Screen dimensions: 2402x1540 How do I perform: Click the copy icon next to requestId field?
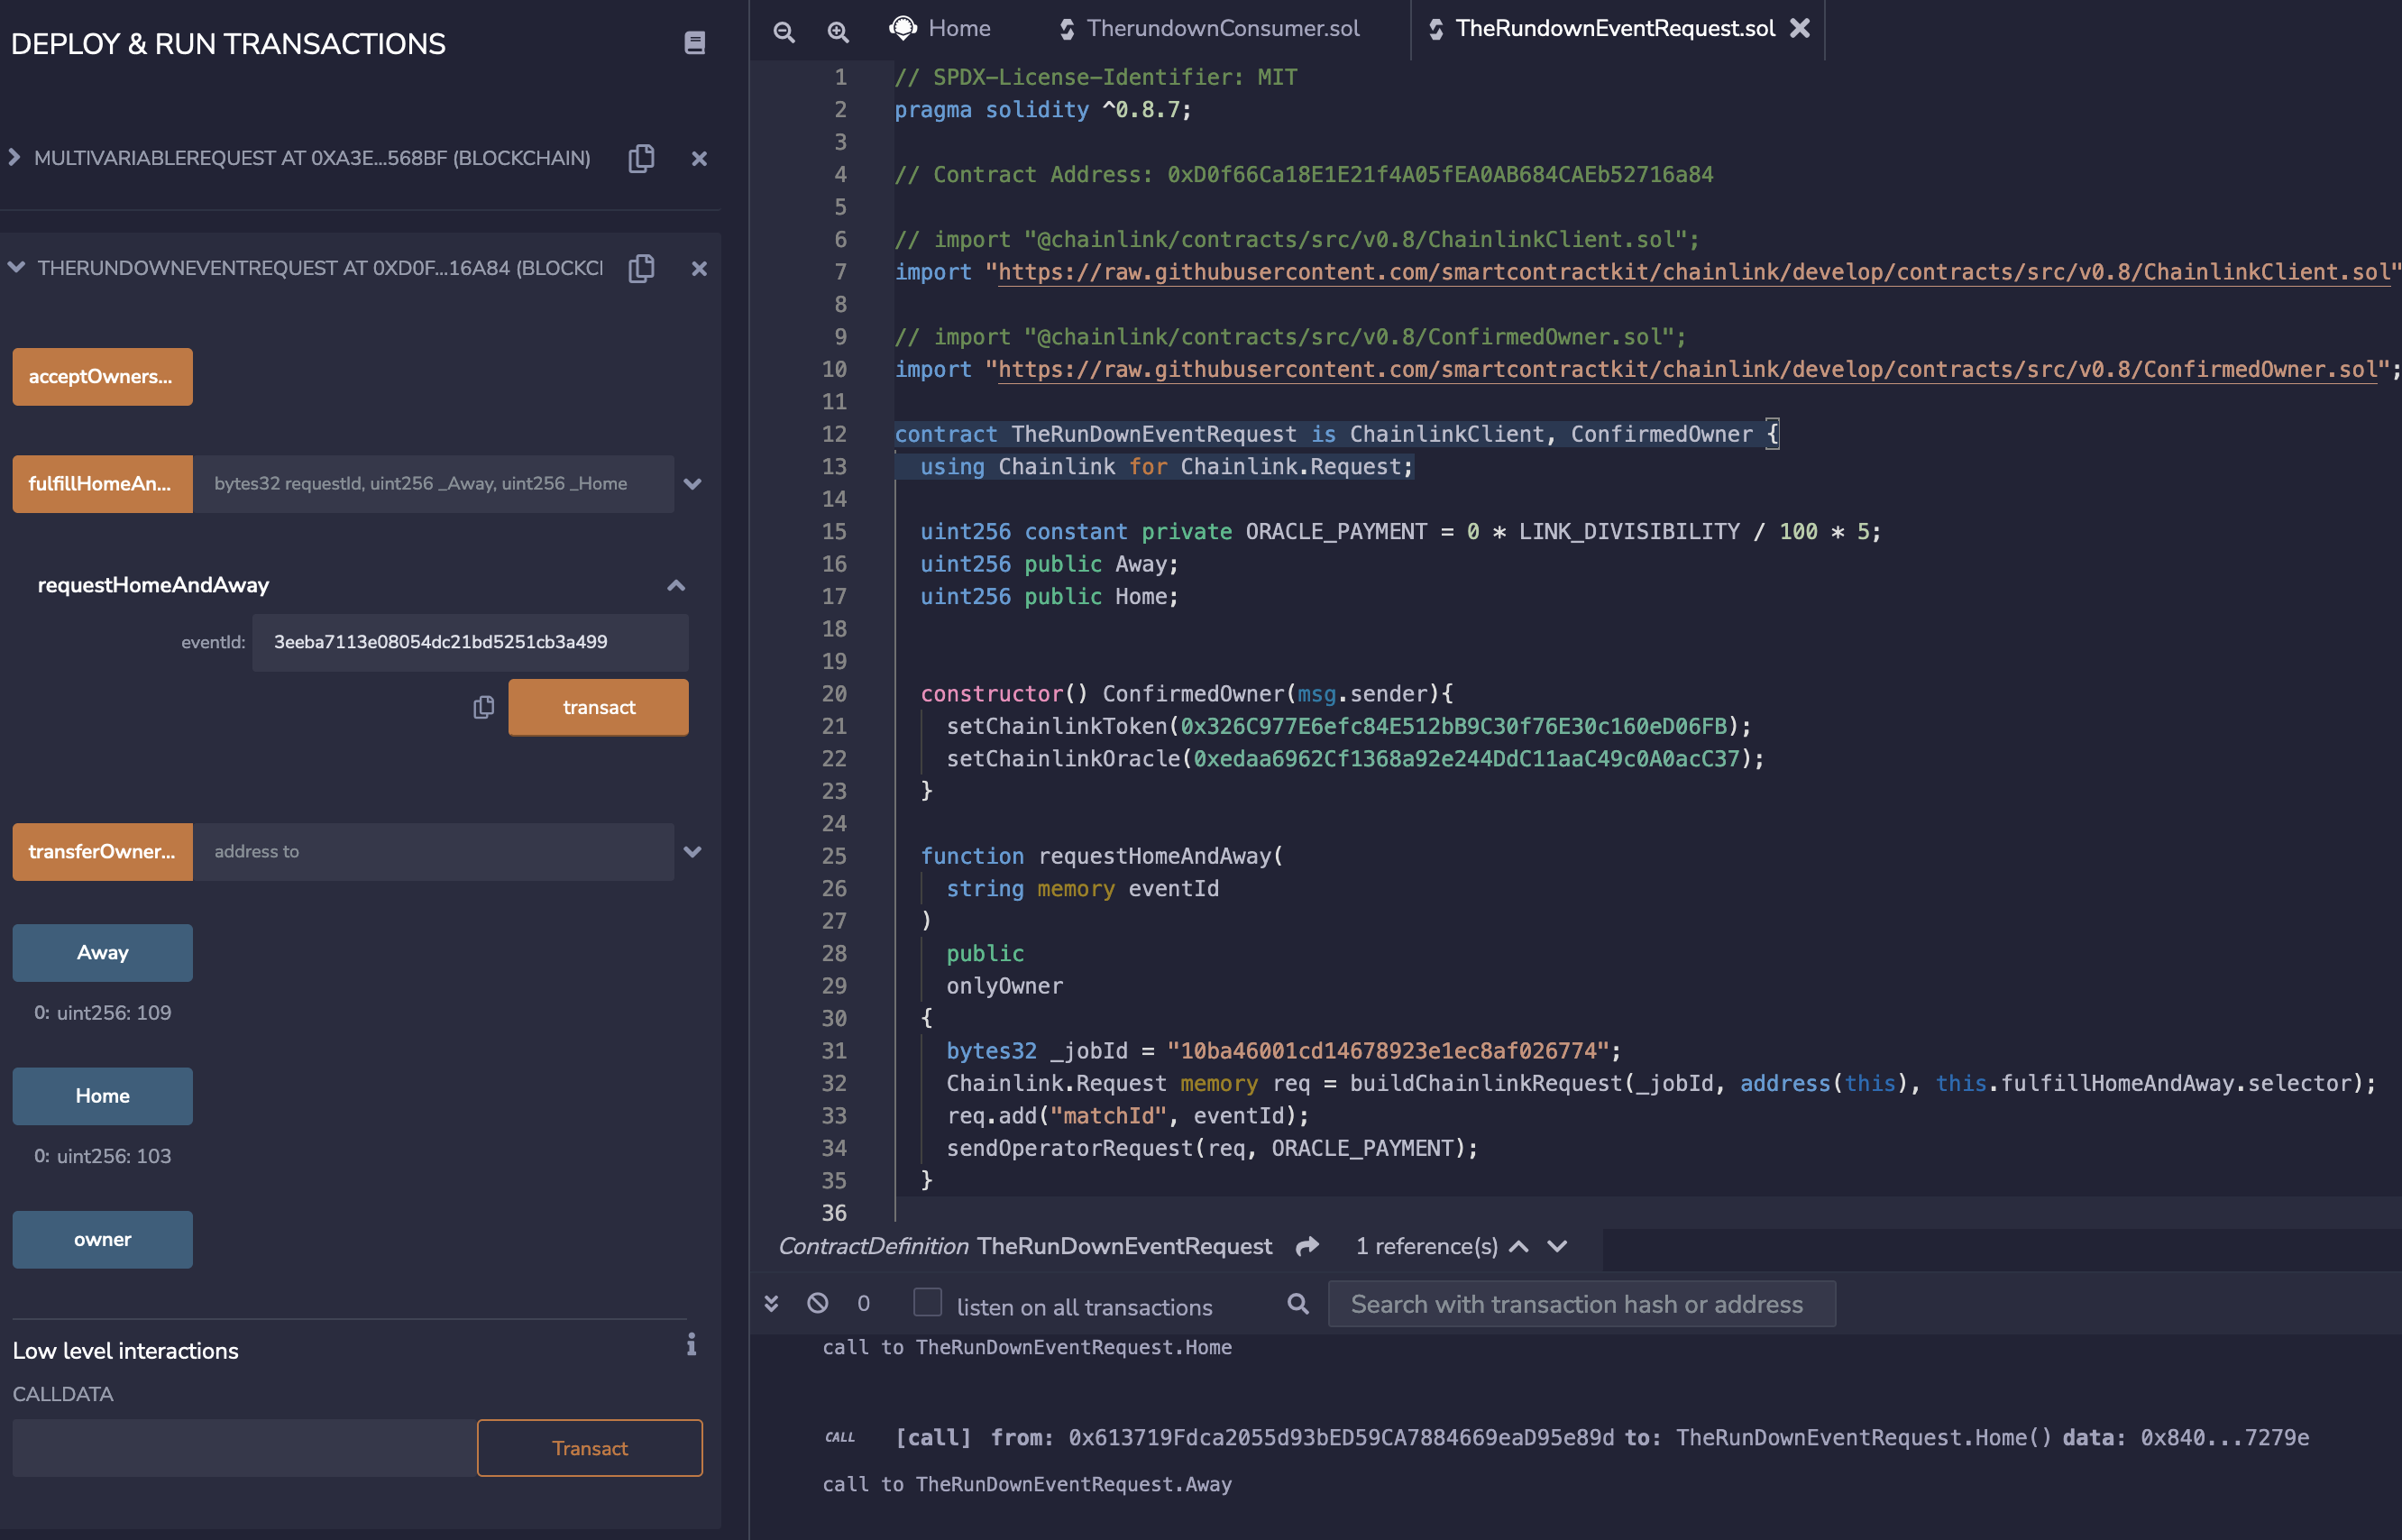pos(483,707)
